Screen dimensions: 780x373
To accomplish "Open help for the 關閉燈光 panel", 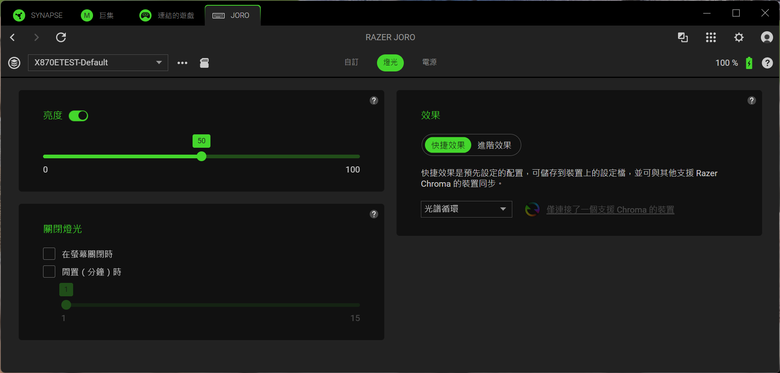I will [x=374, y=214].
